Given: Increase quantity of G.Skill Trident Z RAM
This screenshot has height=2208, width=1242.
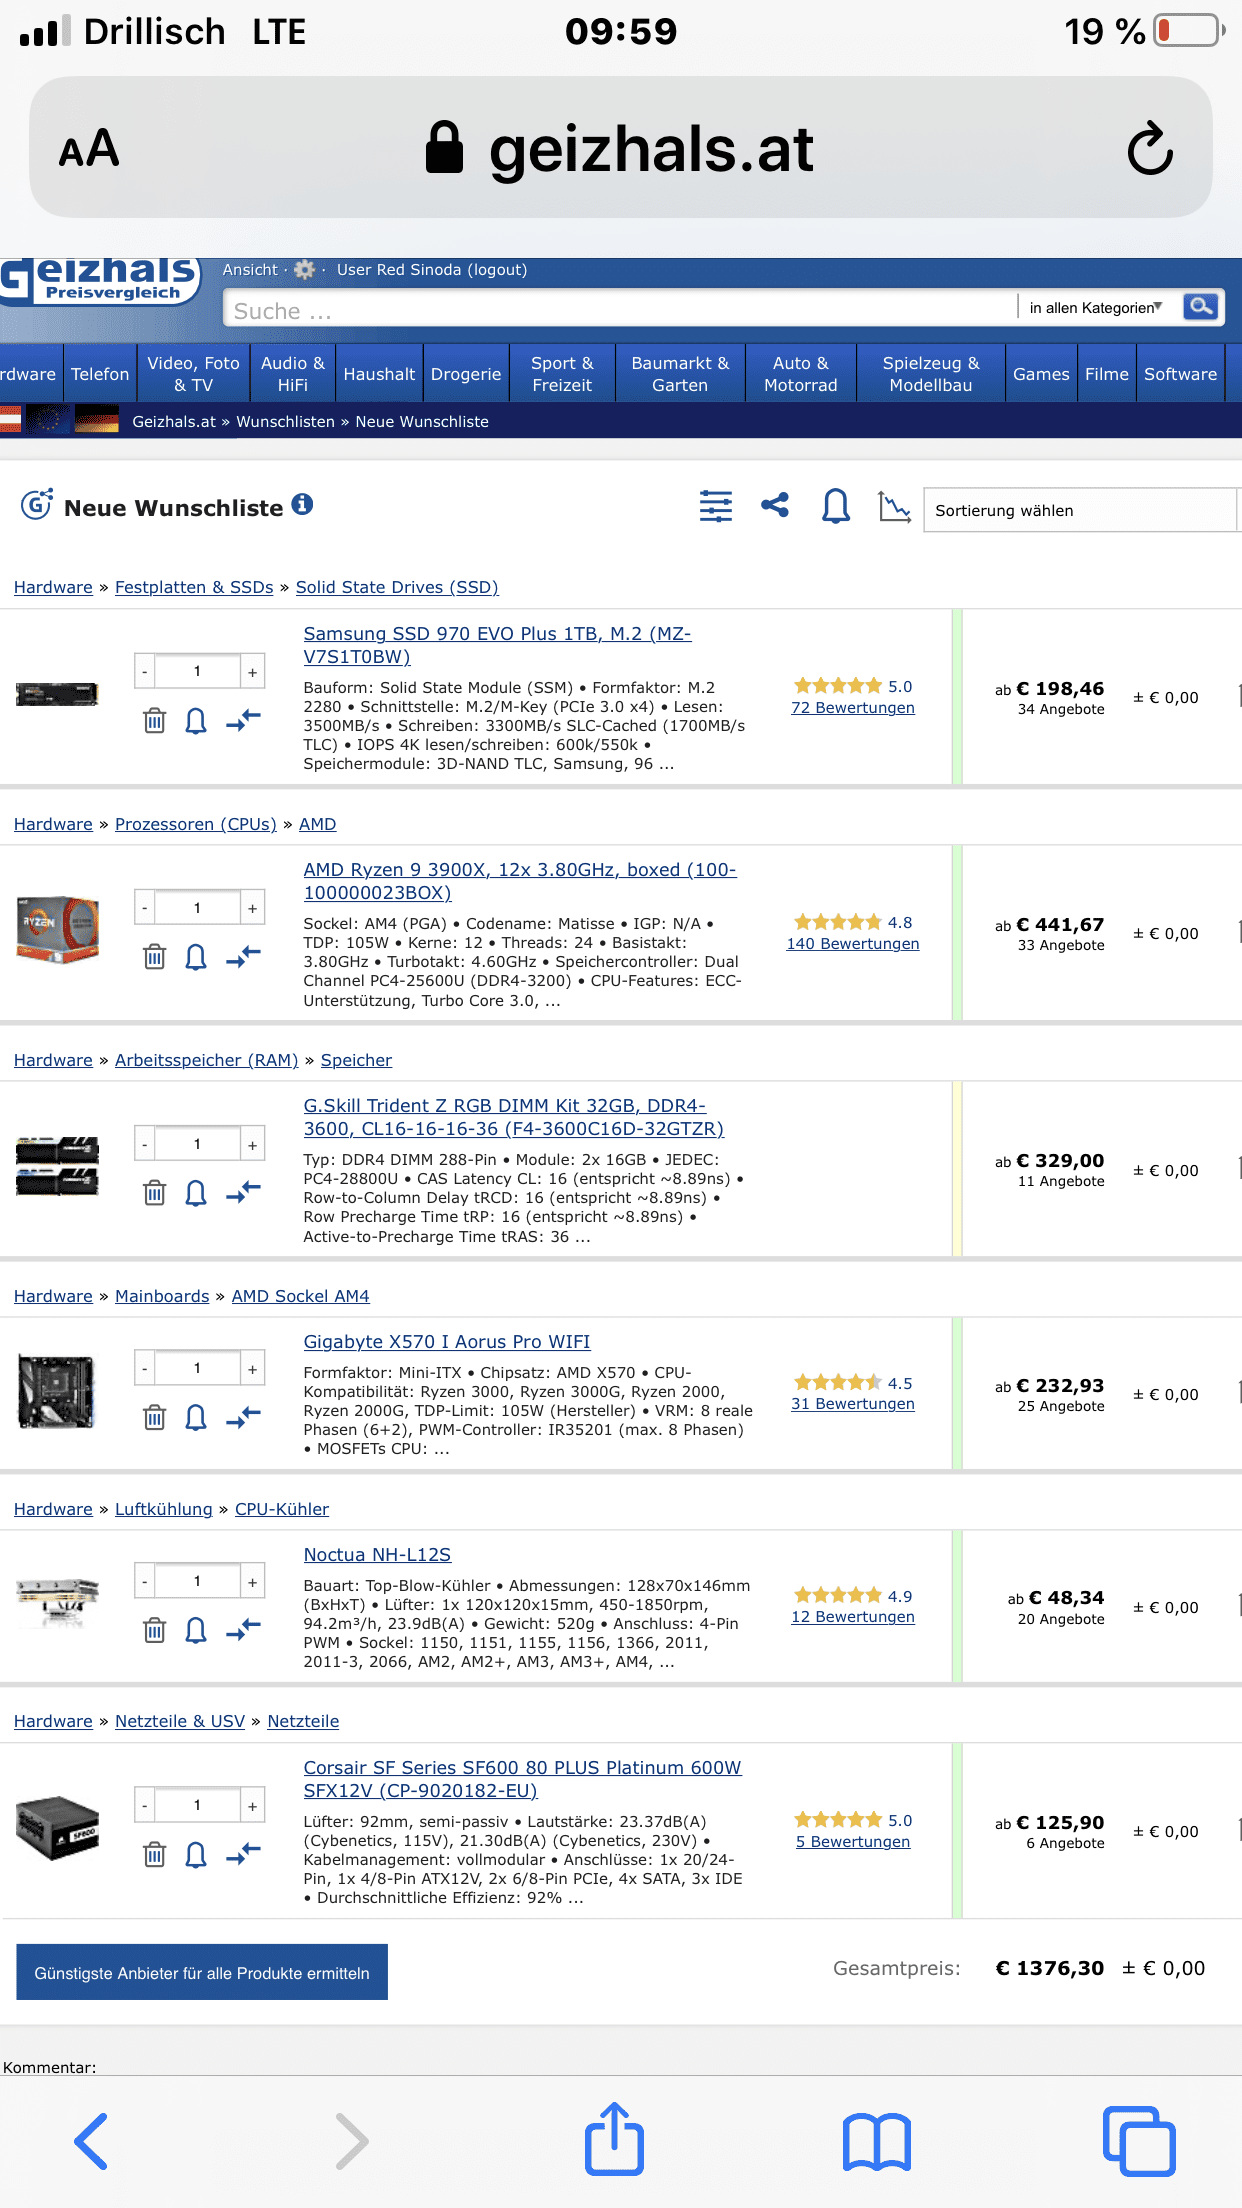Looking at the screenshot, I should point(253,1145).
